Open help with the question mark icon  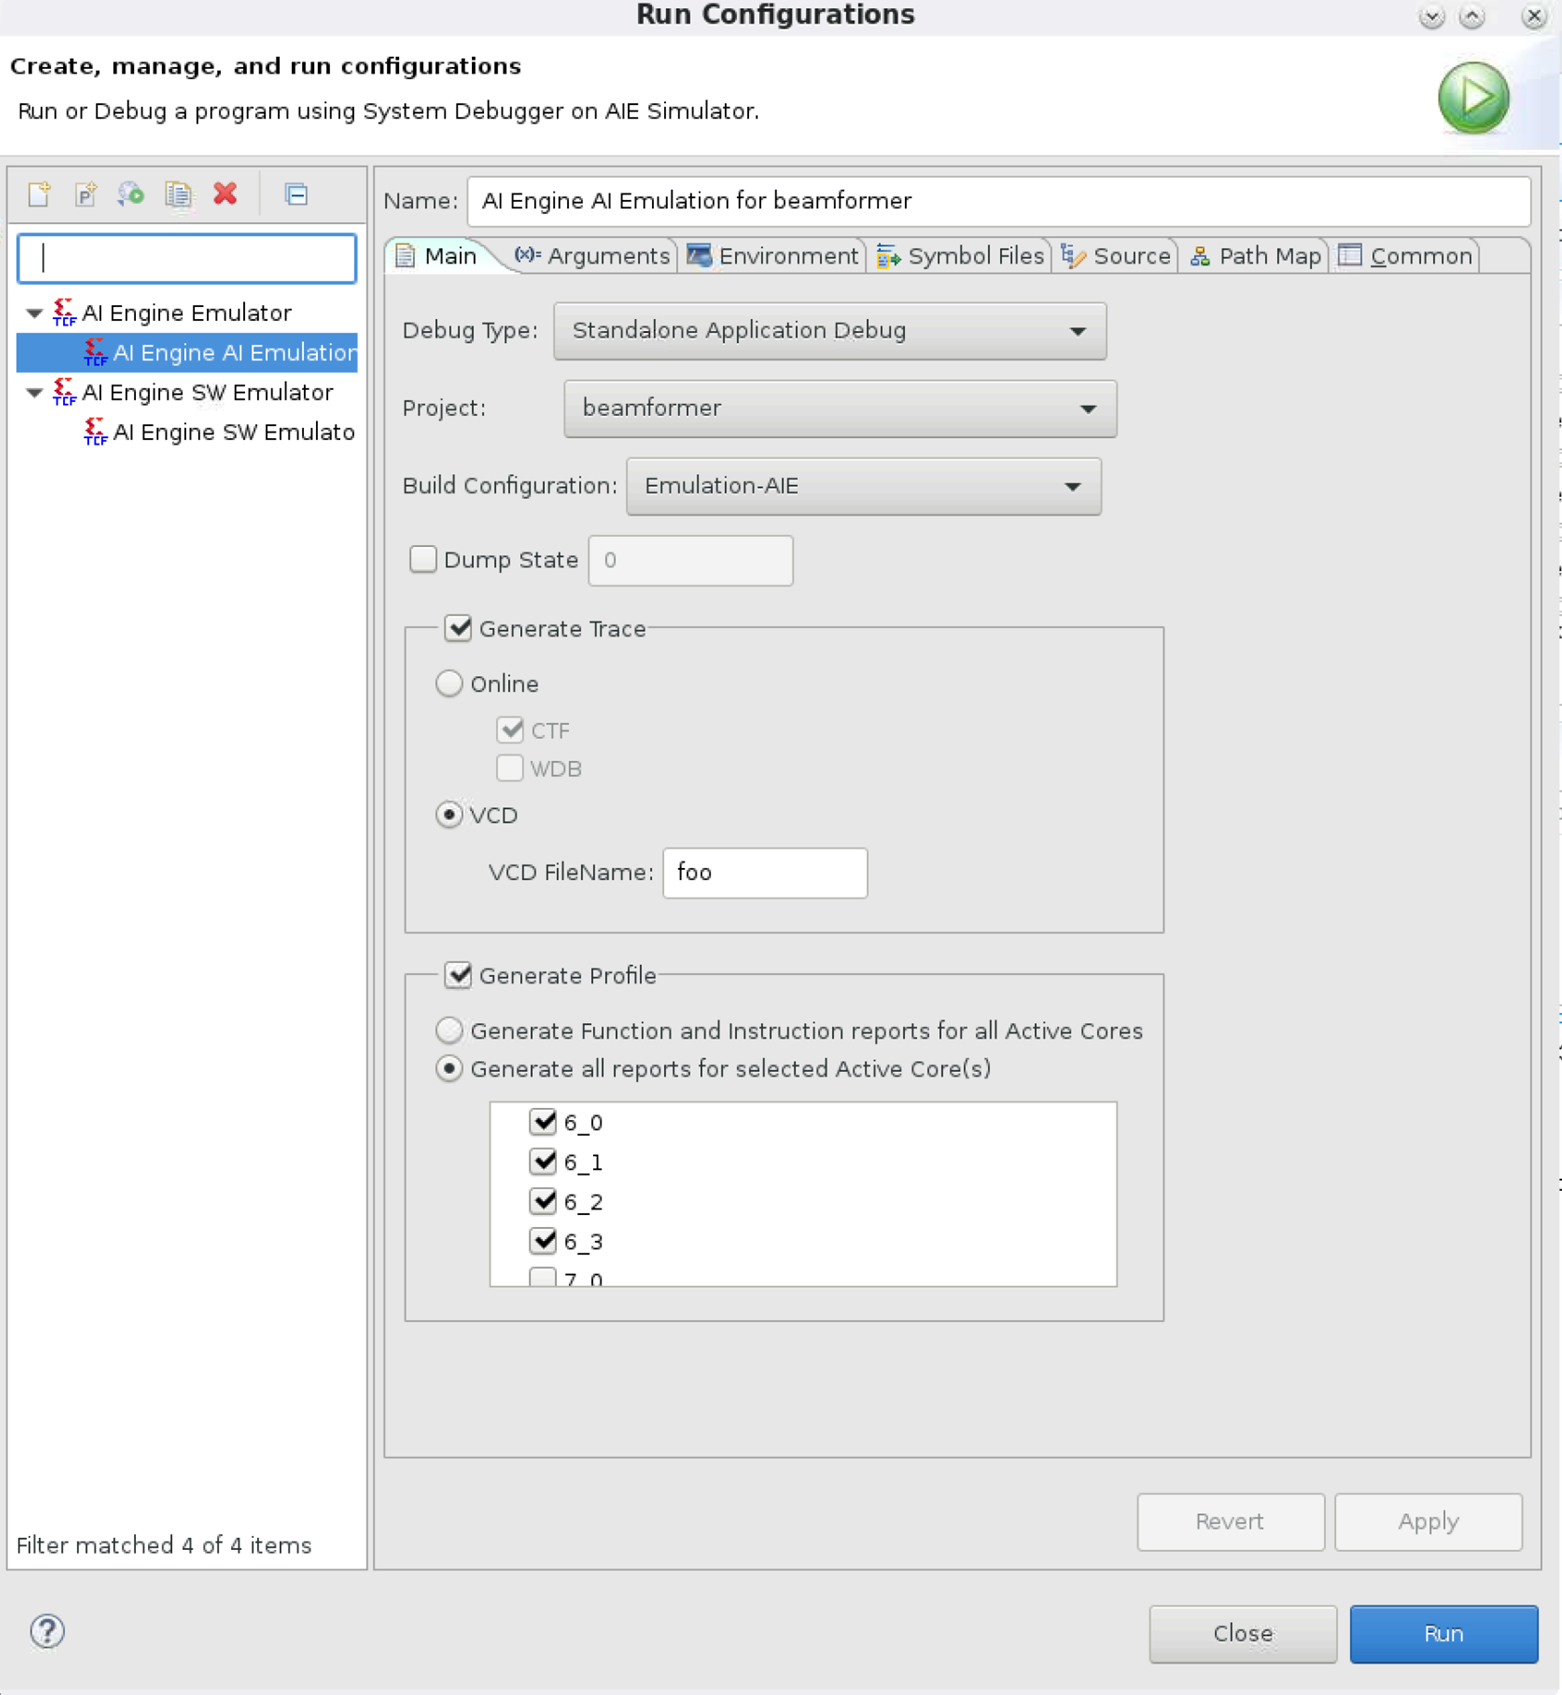(47, 1631)
